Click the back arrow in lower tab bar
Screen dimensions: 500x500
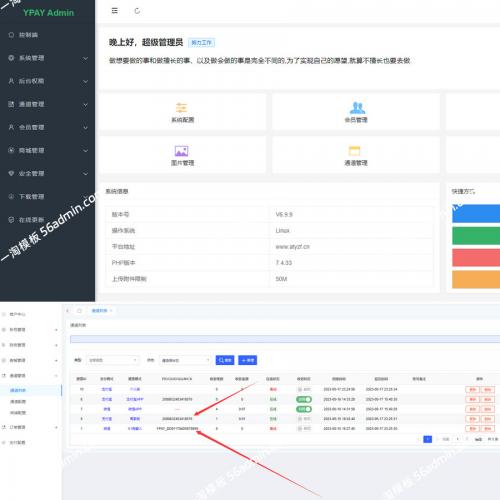click(68, 311)
